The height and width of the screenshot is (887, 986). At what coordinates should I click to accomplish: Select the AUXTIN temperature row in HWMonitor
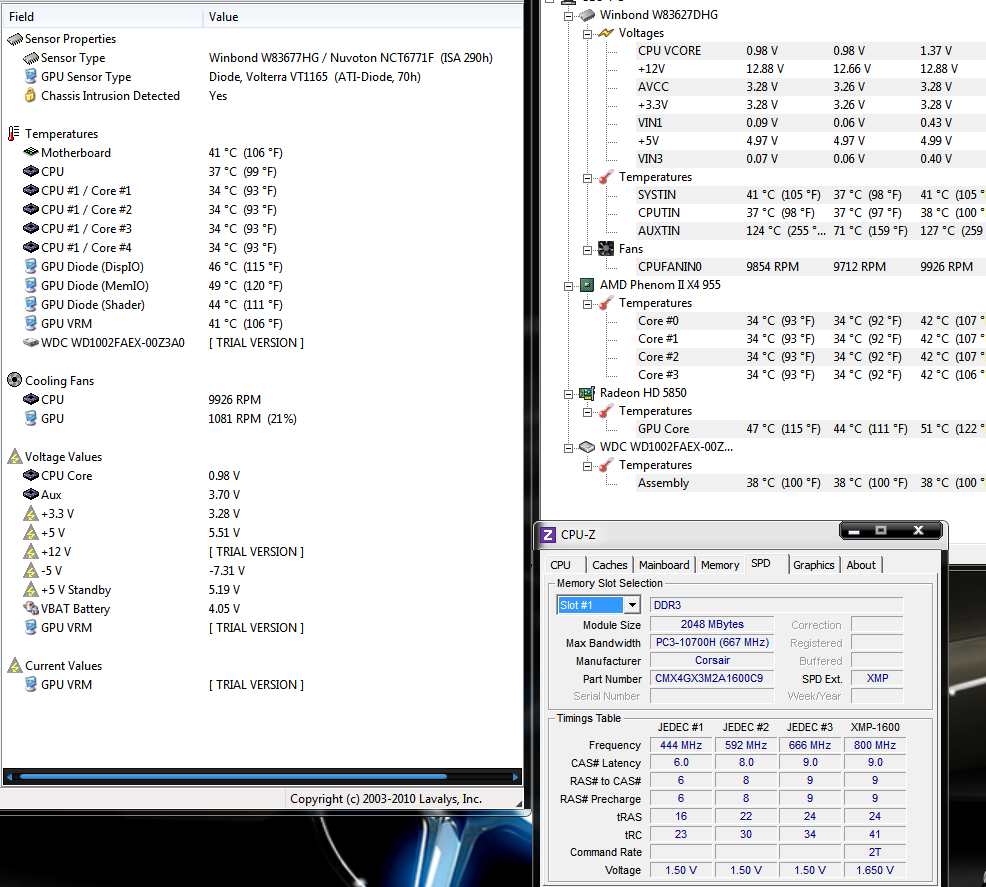[x=810, y=231]
